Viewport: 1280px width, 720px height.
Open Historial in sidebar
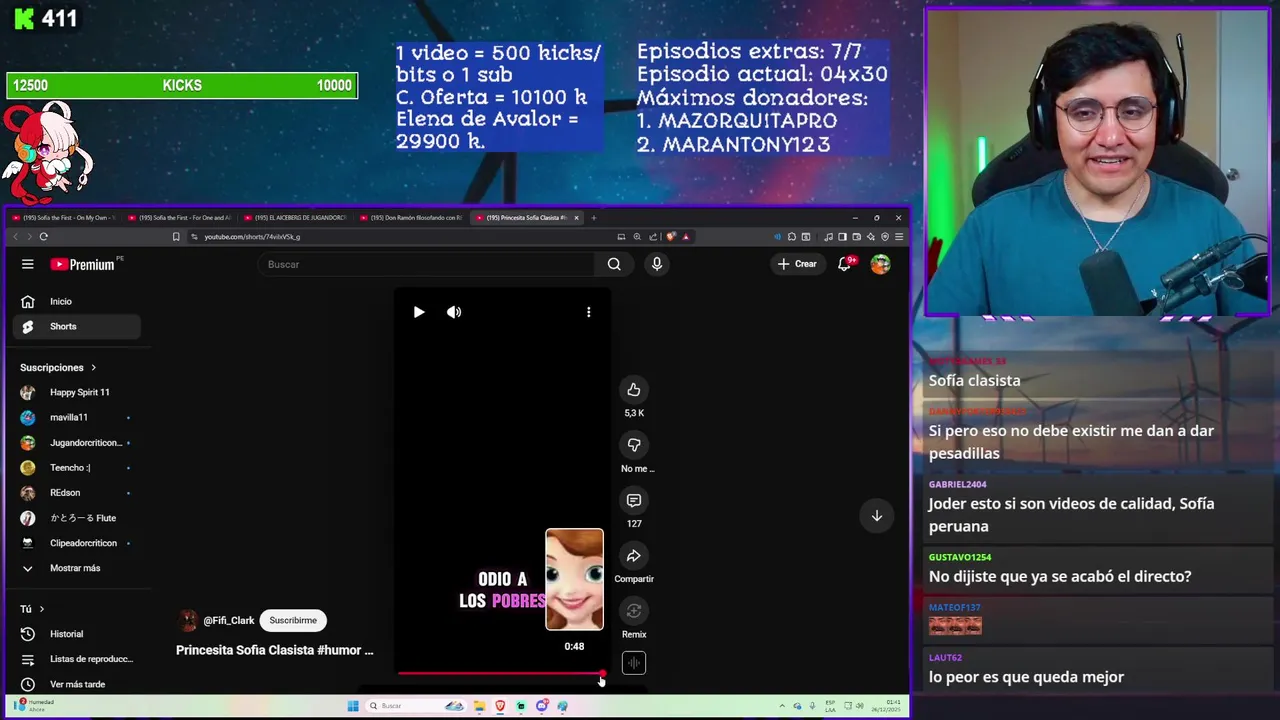[x=77, y=634]
